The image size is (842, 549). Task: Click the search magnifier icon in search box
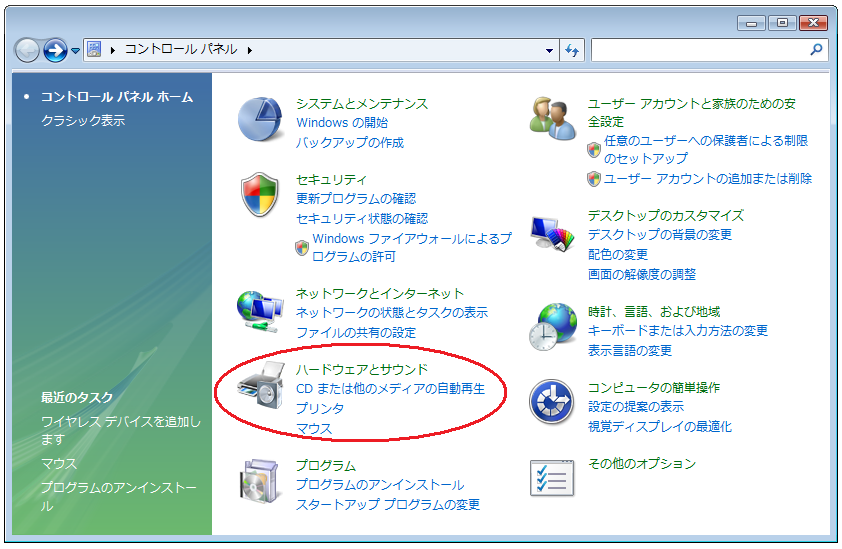[x=816, y=49]
